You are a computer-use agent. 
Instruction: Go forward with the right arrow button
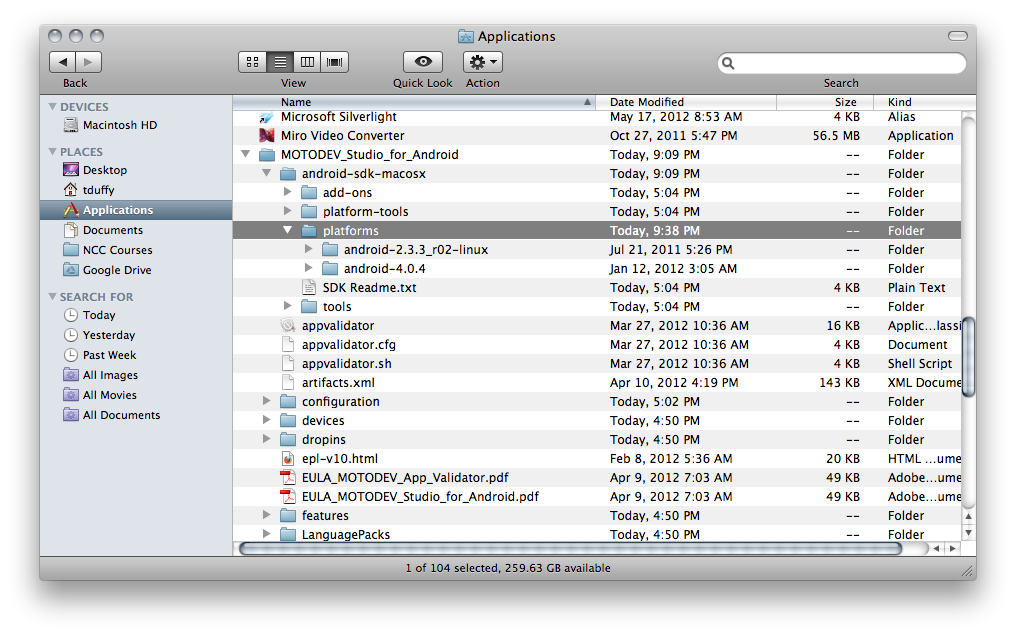89,62
